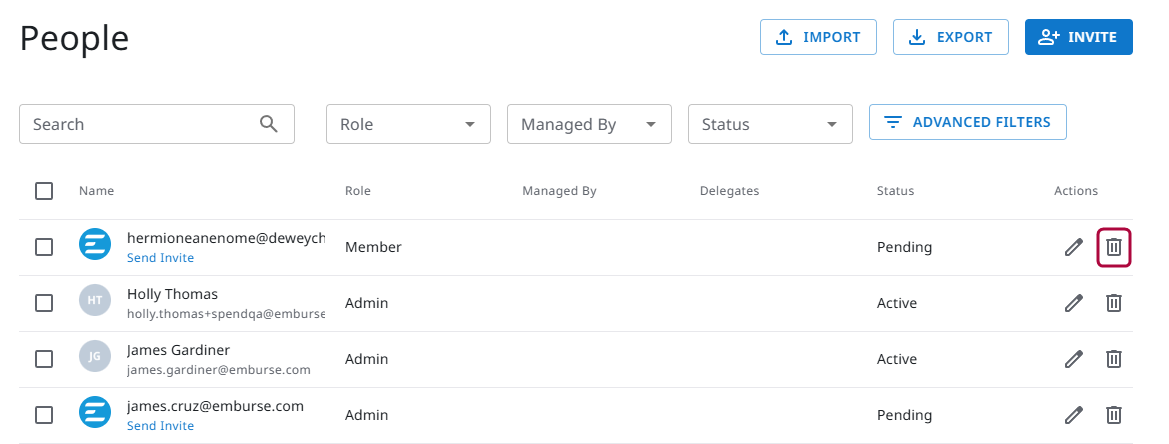This screenshot has height=444, width=1169.
Task: Select James Gardiner's row checkbox
Action: pos(44,359)
